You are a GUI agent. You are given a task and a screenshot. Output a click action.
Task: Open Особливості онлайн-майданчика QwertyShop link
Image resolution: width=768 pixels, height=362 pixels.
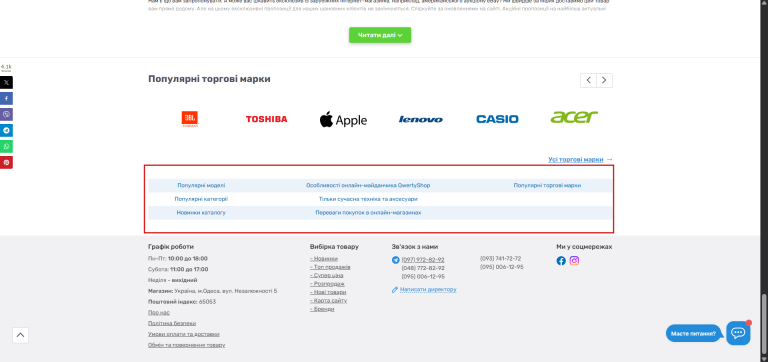(368, 186)
